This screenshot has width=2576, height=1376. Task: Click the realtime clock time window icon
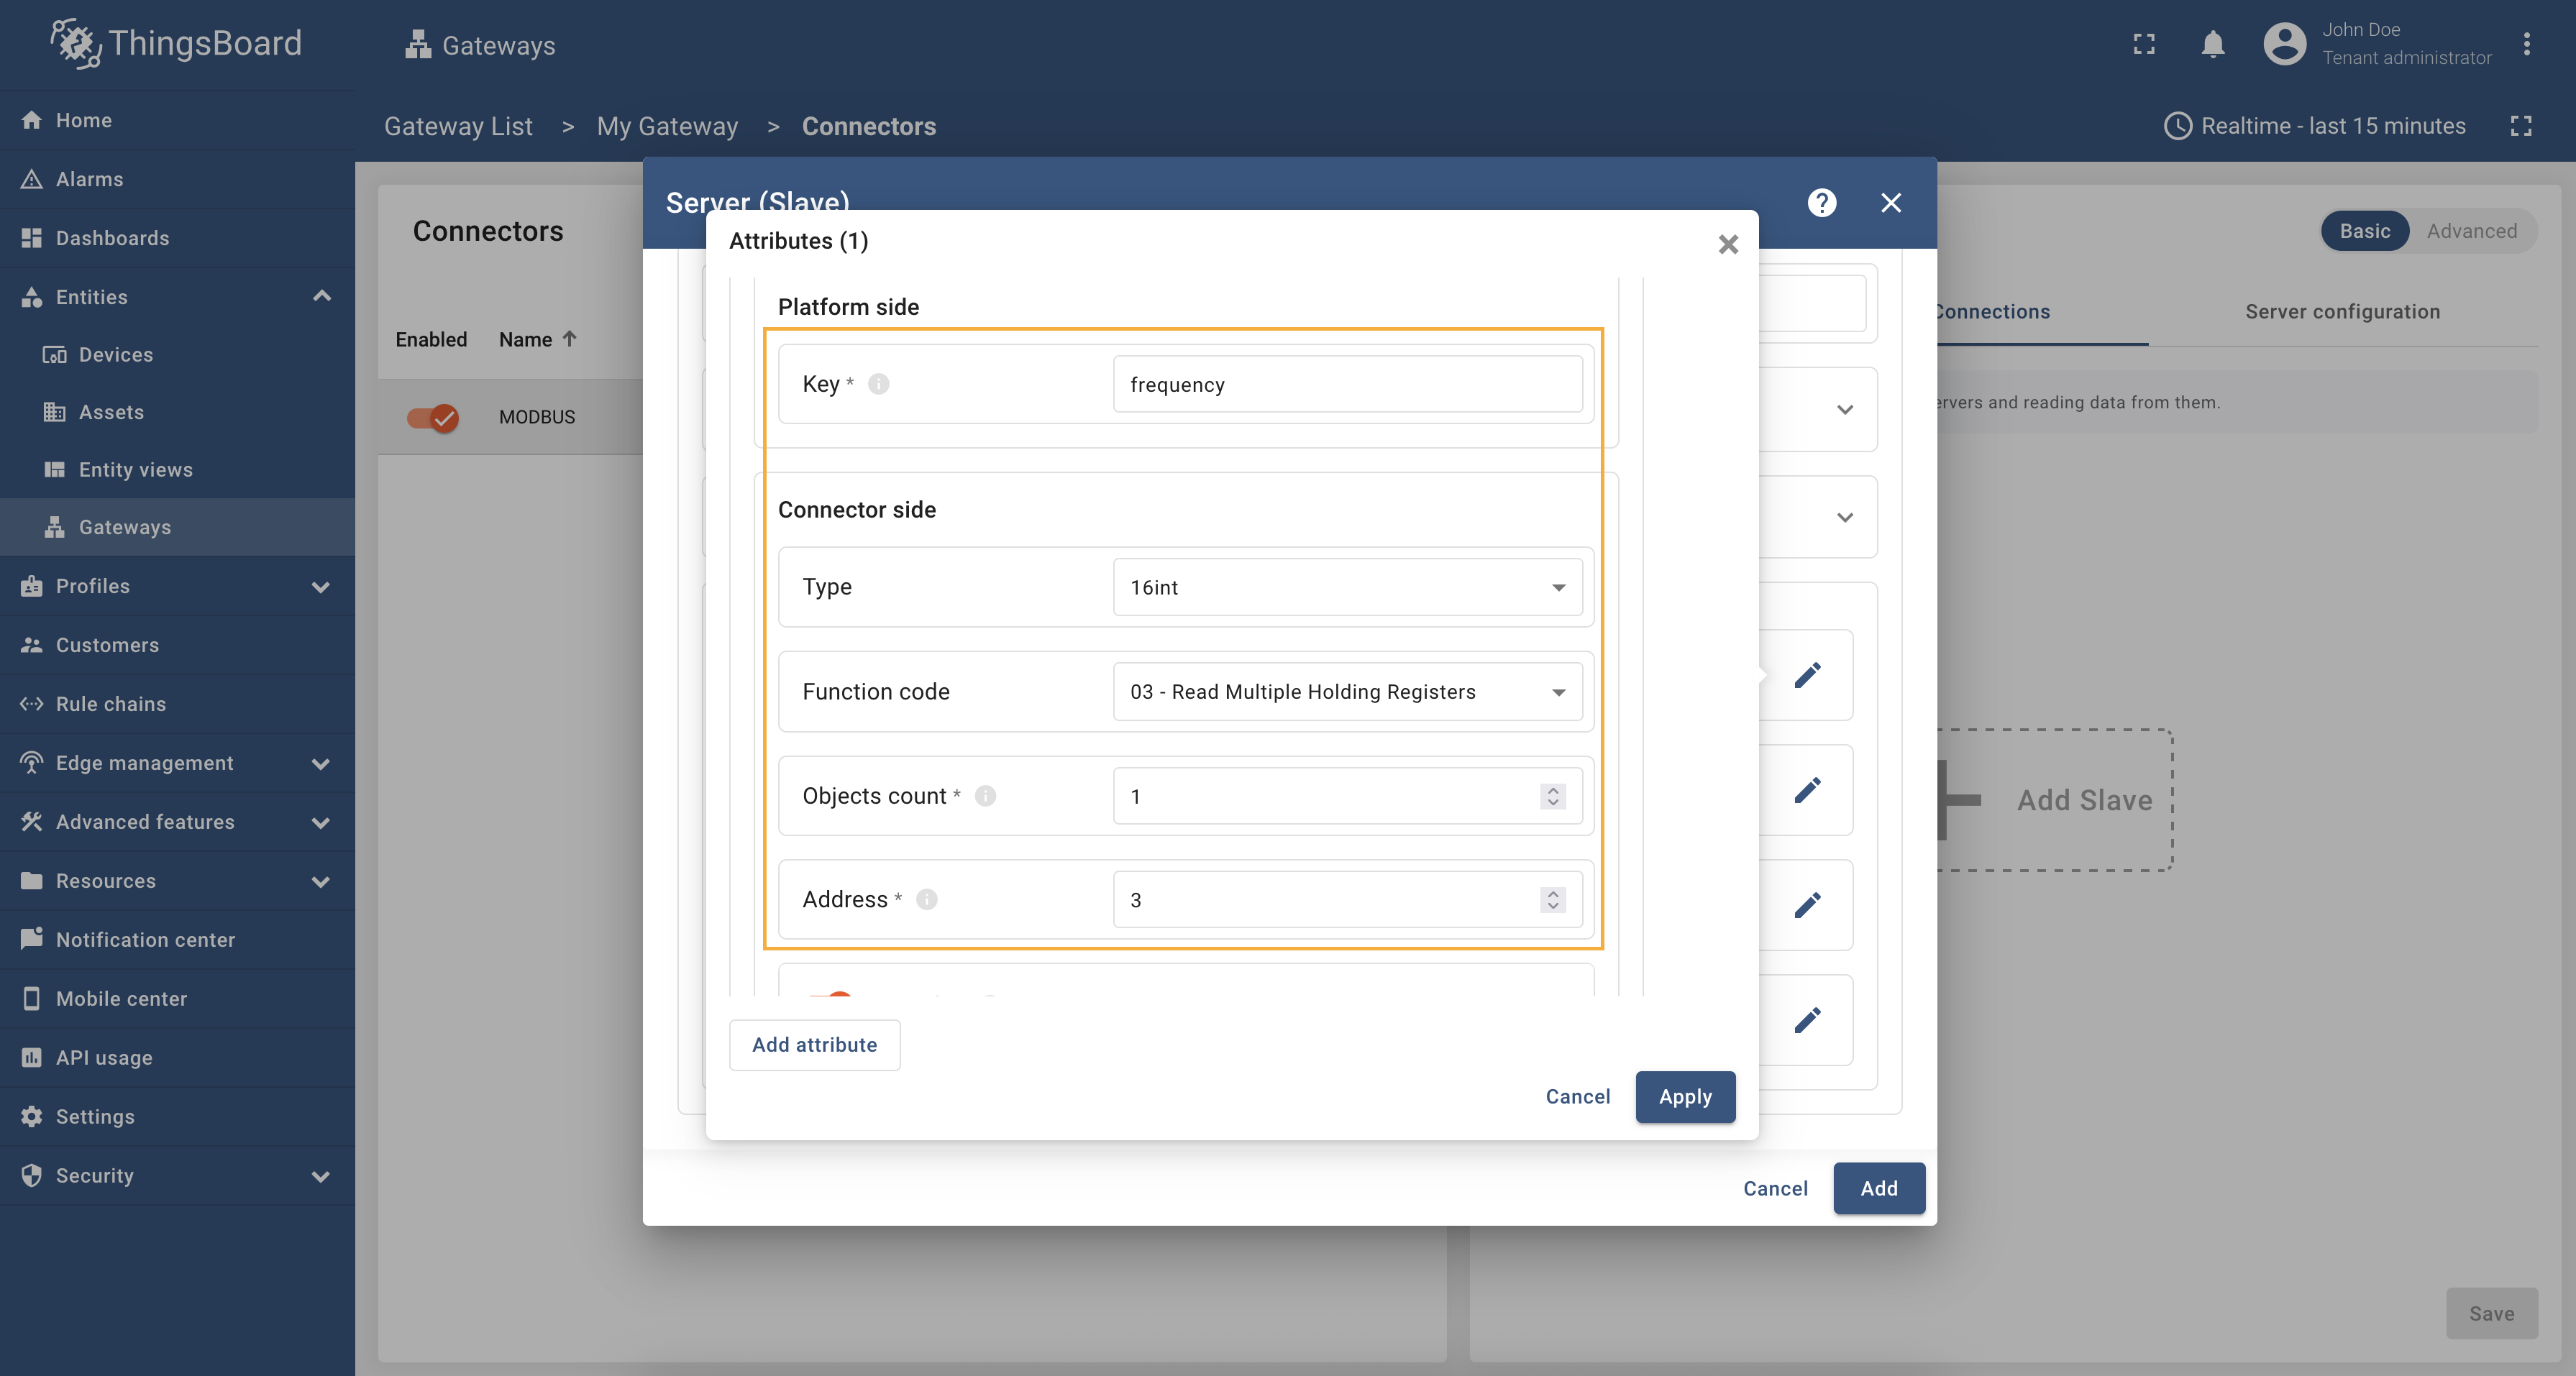pos(2177,126)
